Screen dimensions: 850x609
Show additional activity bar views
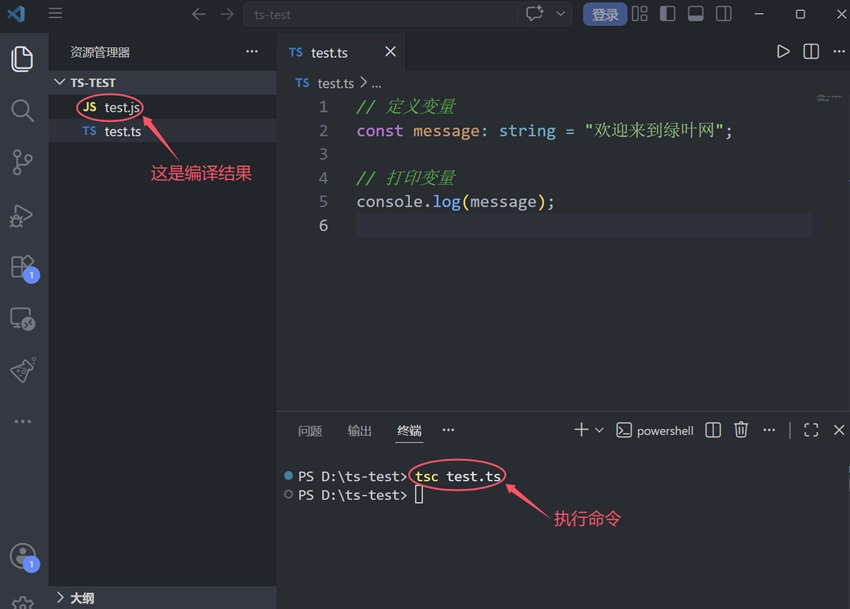[x=23, y=421]
